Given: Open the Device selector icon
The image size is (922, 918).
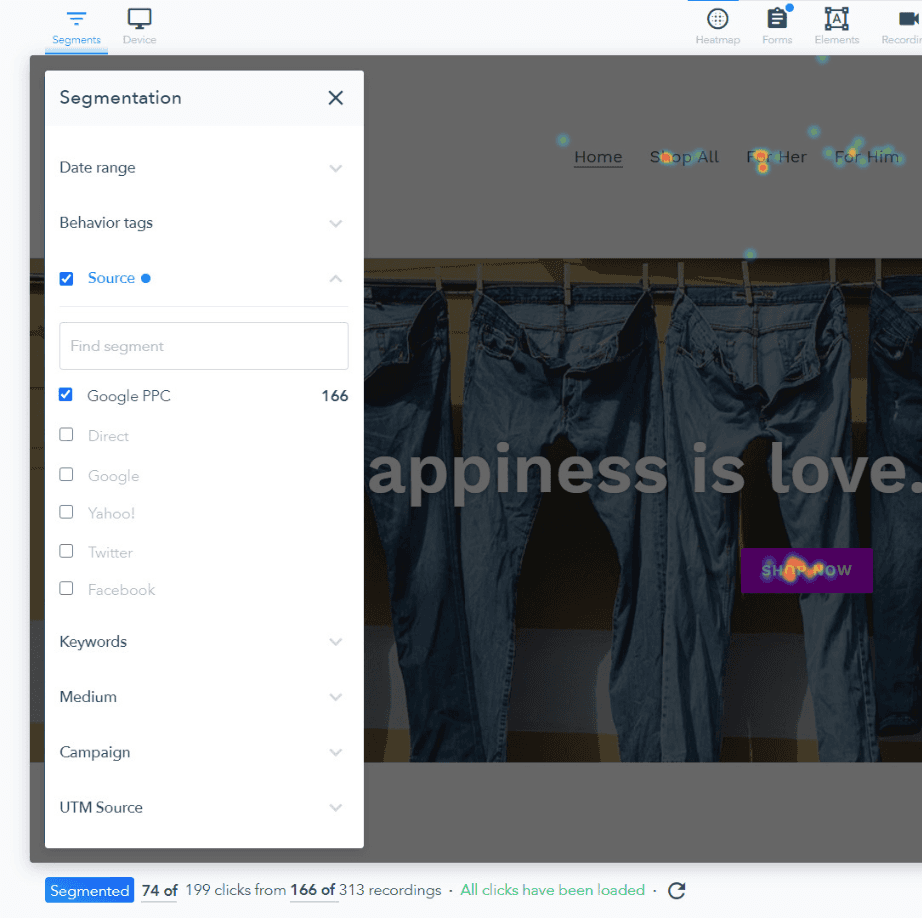Looking at the screenshot, I should [139, 19].
